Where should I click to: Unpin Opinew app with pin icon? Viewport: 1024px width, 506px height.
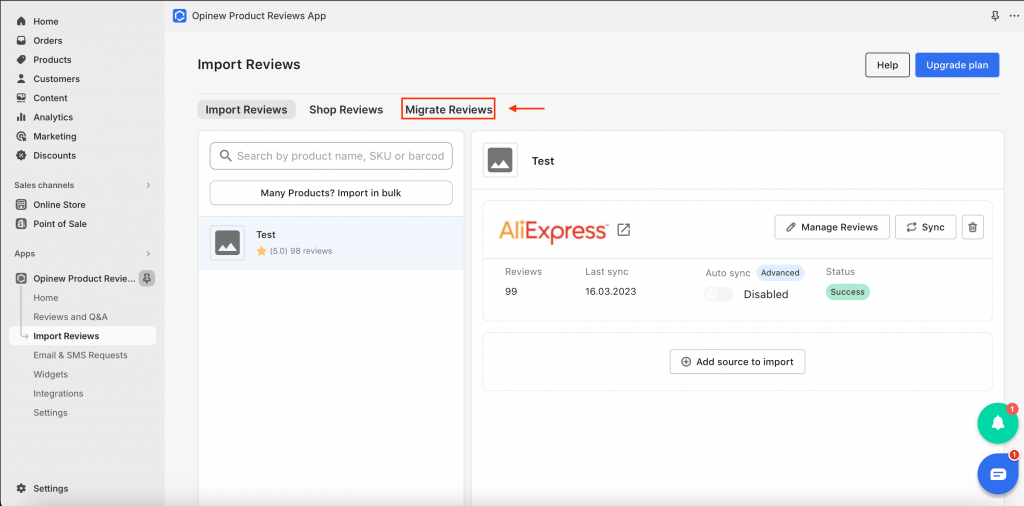coord(147,279)
